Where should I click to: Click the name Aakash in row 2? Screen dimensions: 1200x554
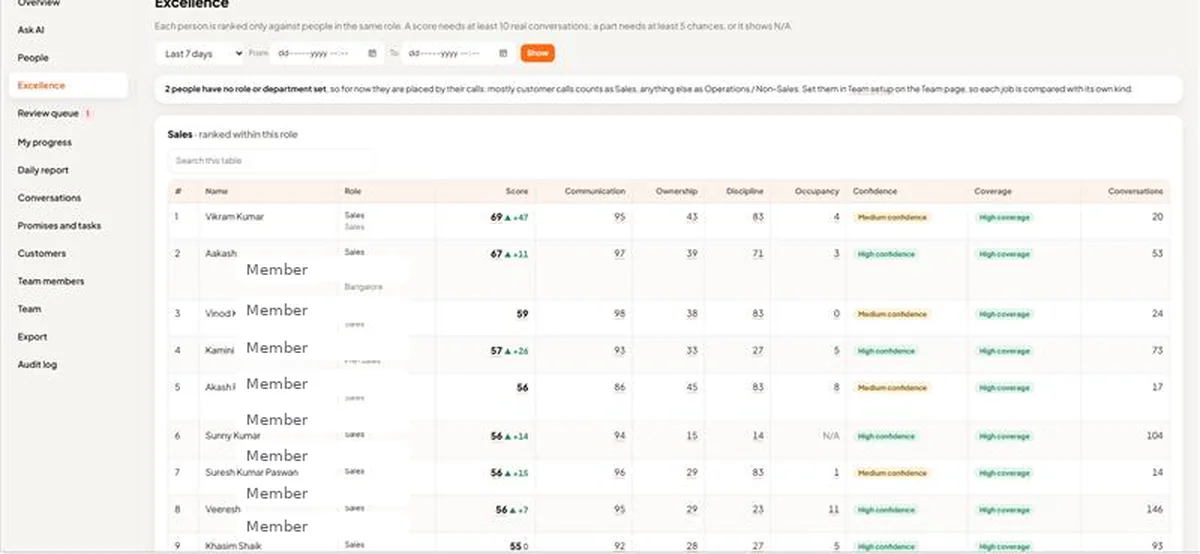pos(220,254)
